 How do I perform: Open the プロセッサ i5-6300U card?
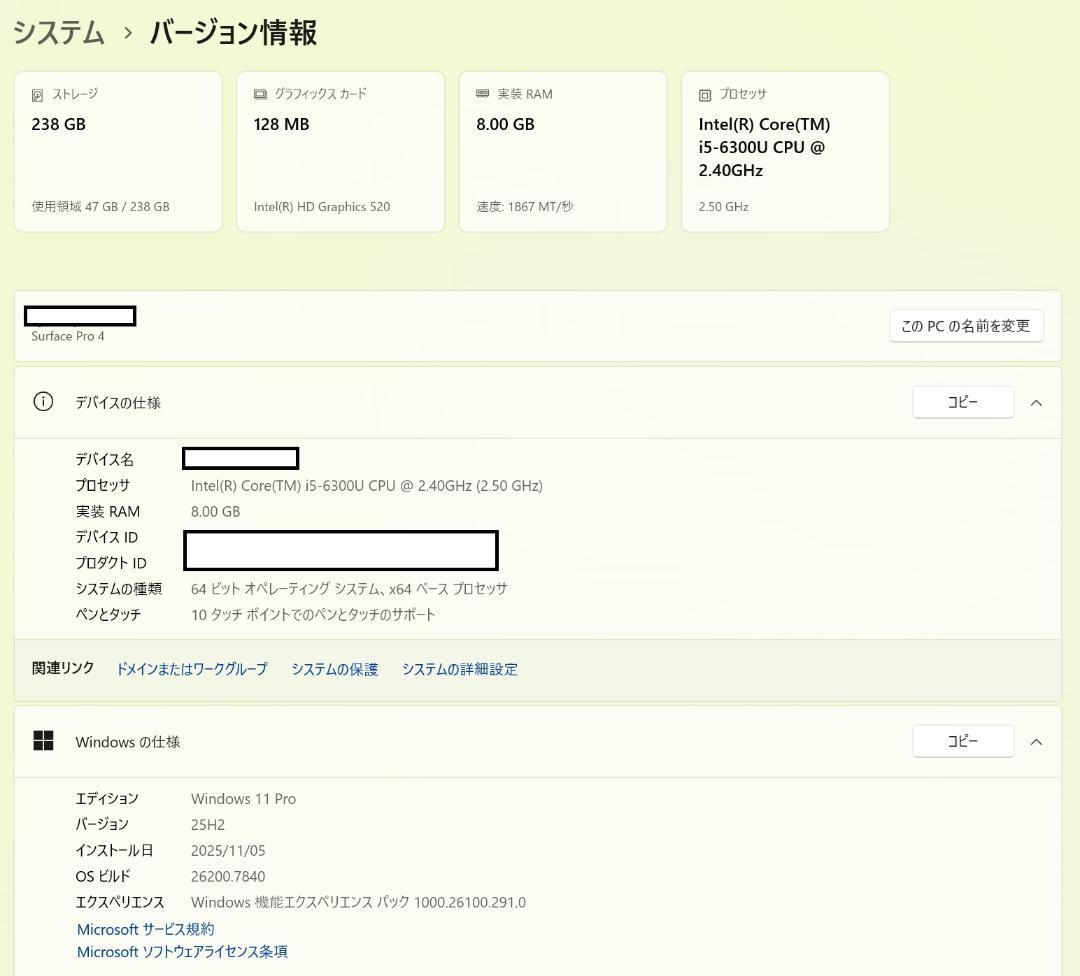[x=785, y=152]
